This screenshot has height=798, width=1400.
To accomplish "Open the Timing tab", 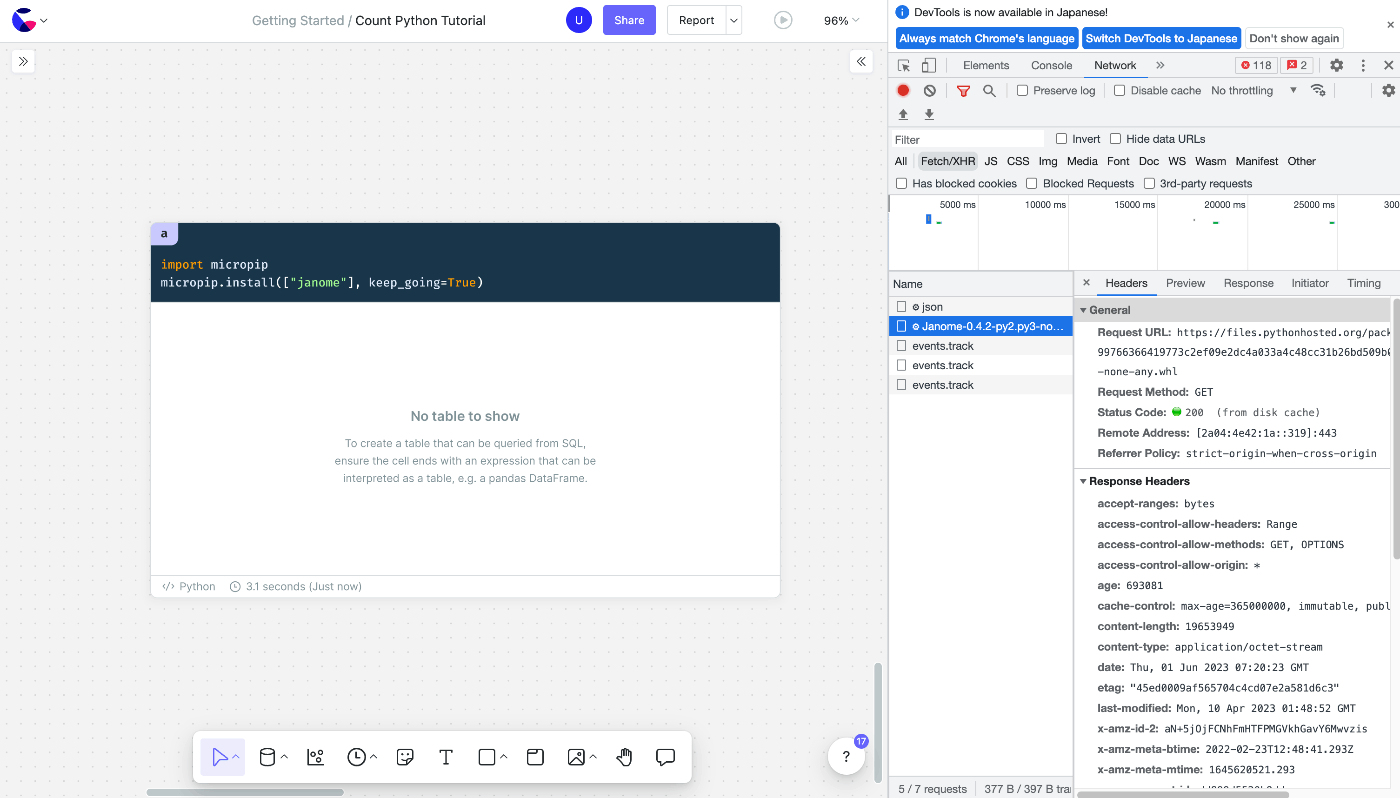I will (1364, 283).
